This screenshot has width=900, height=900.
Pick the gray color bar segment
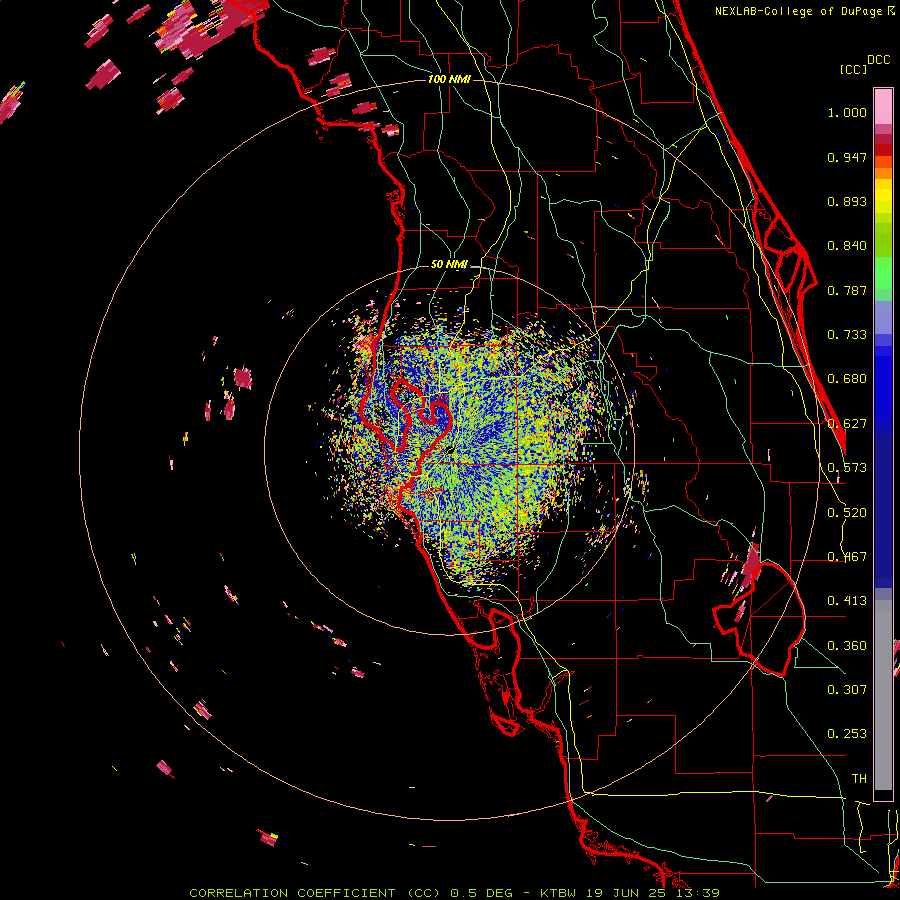[x=883, y=695]
